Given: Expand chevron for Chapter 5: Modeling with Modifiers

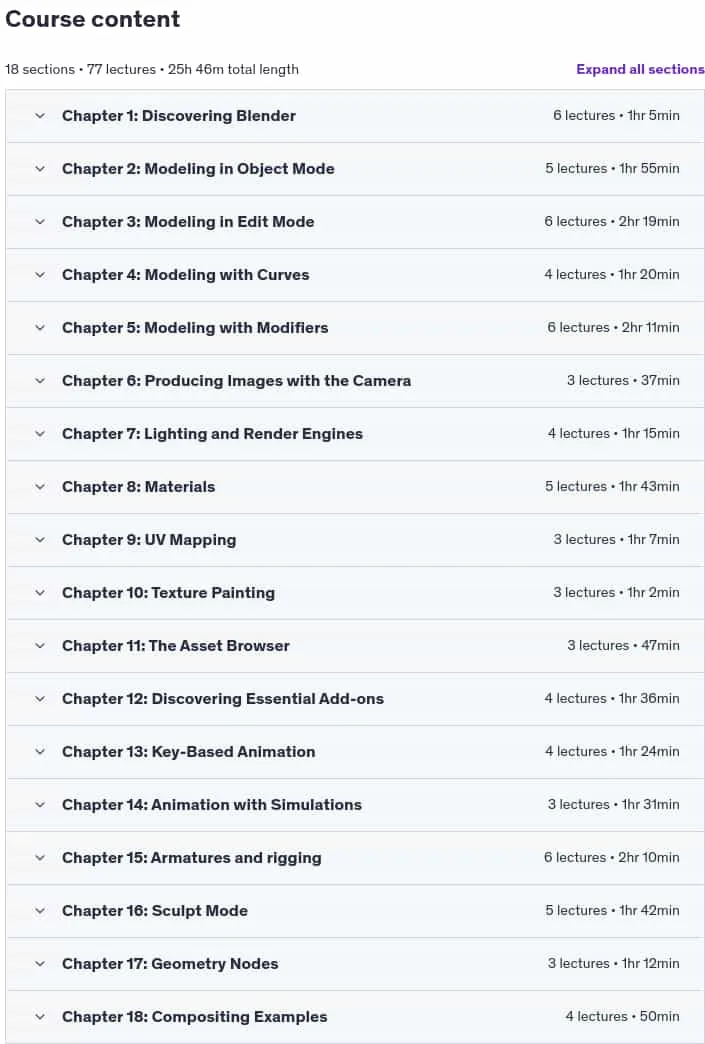Looking at the screenshot, I should click(x=40, y=328).
